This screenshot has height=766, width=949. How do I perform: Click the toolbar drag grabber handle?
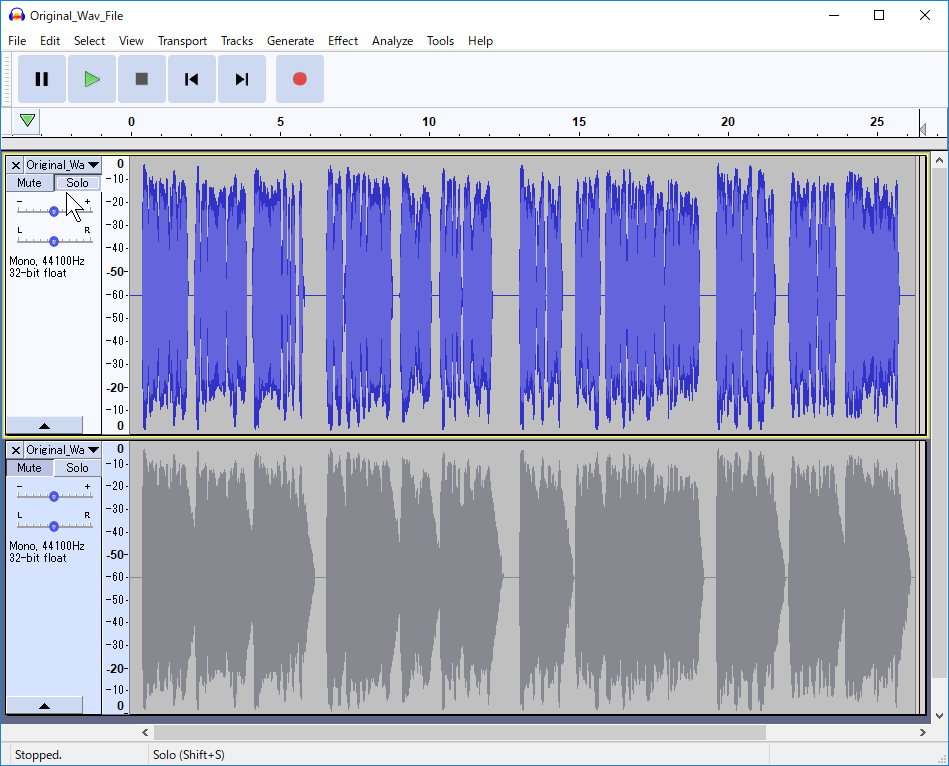[7, 79]
